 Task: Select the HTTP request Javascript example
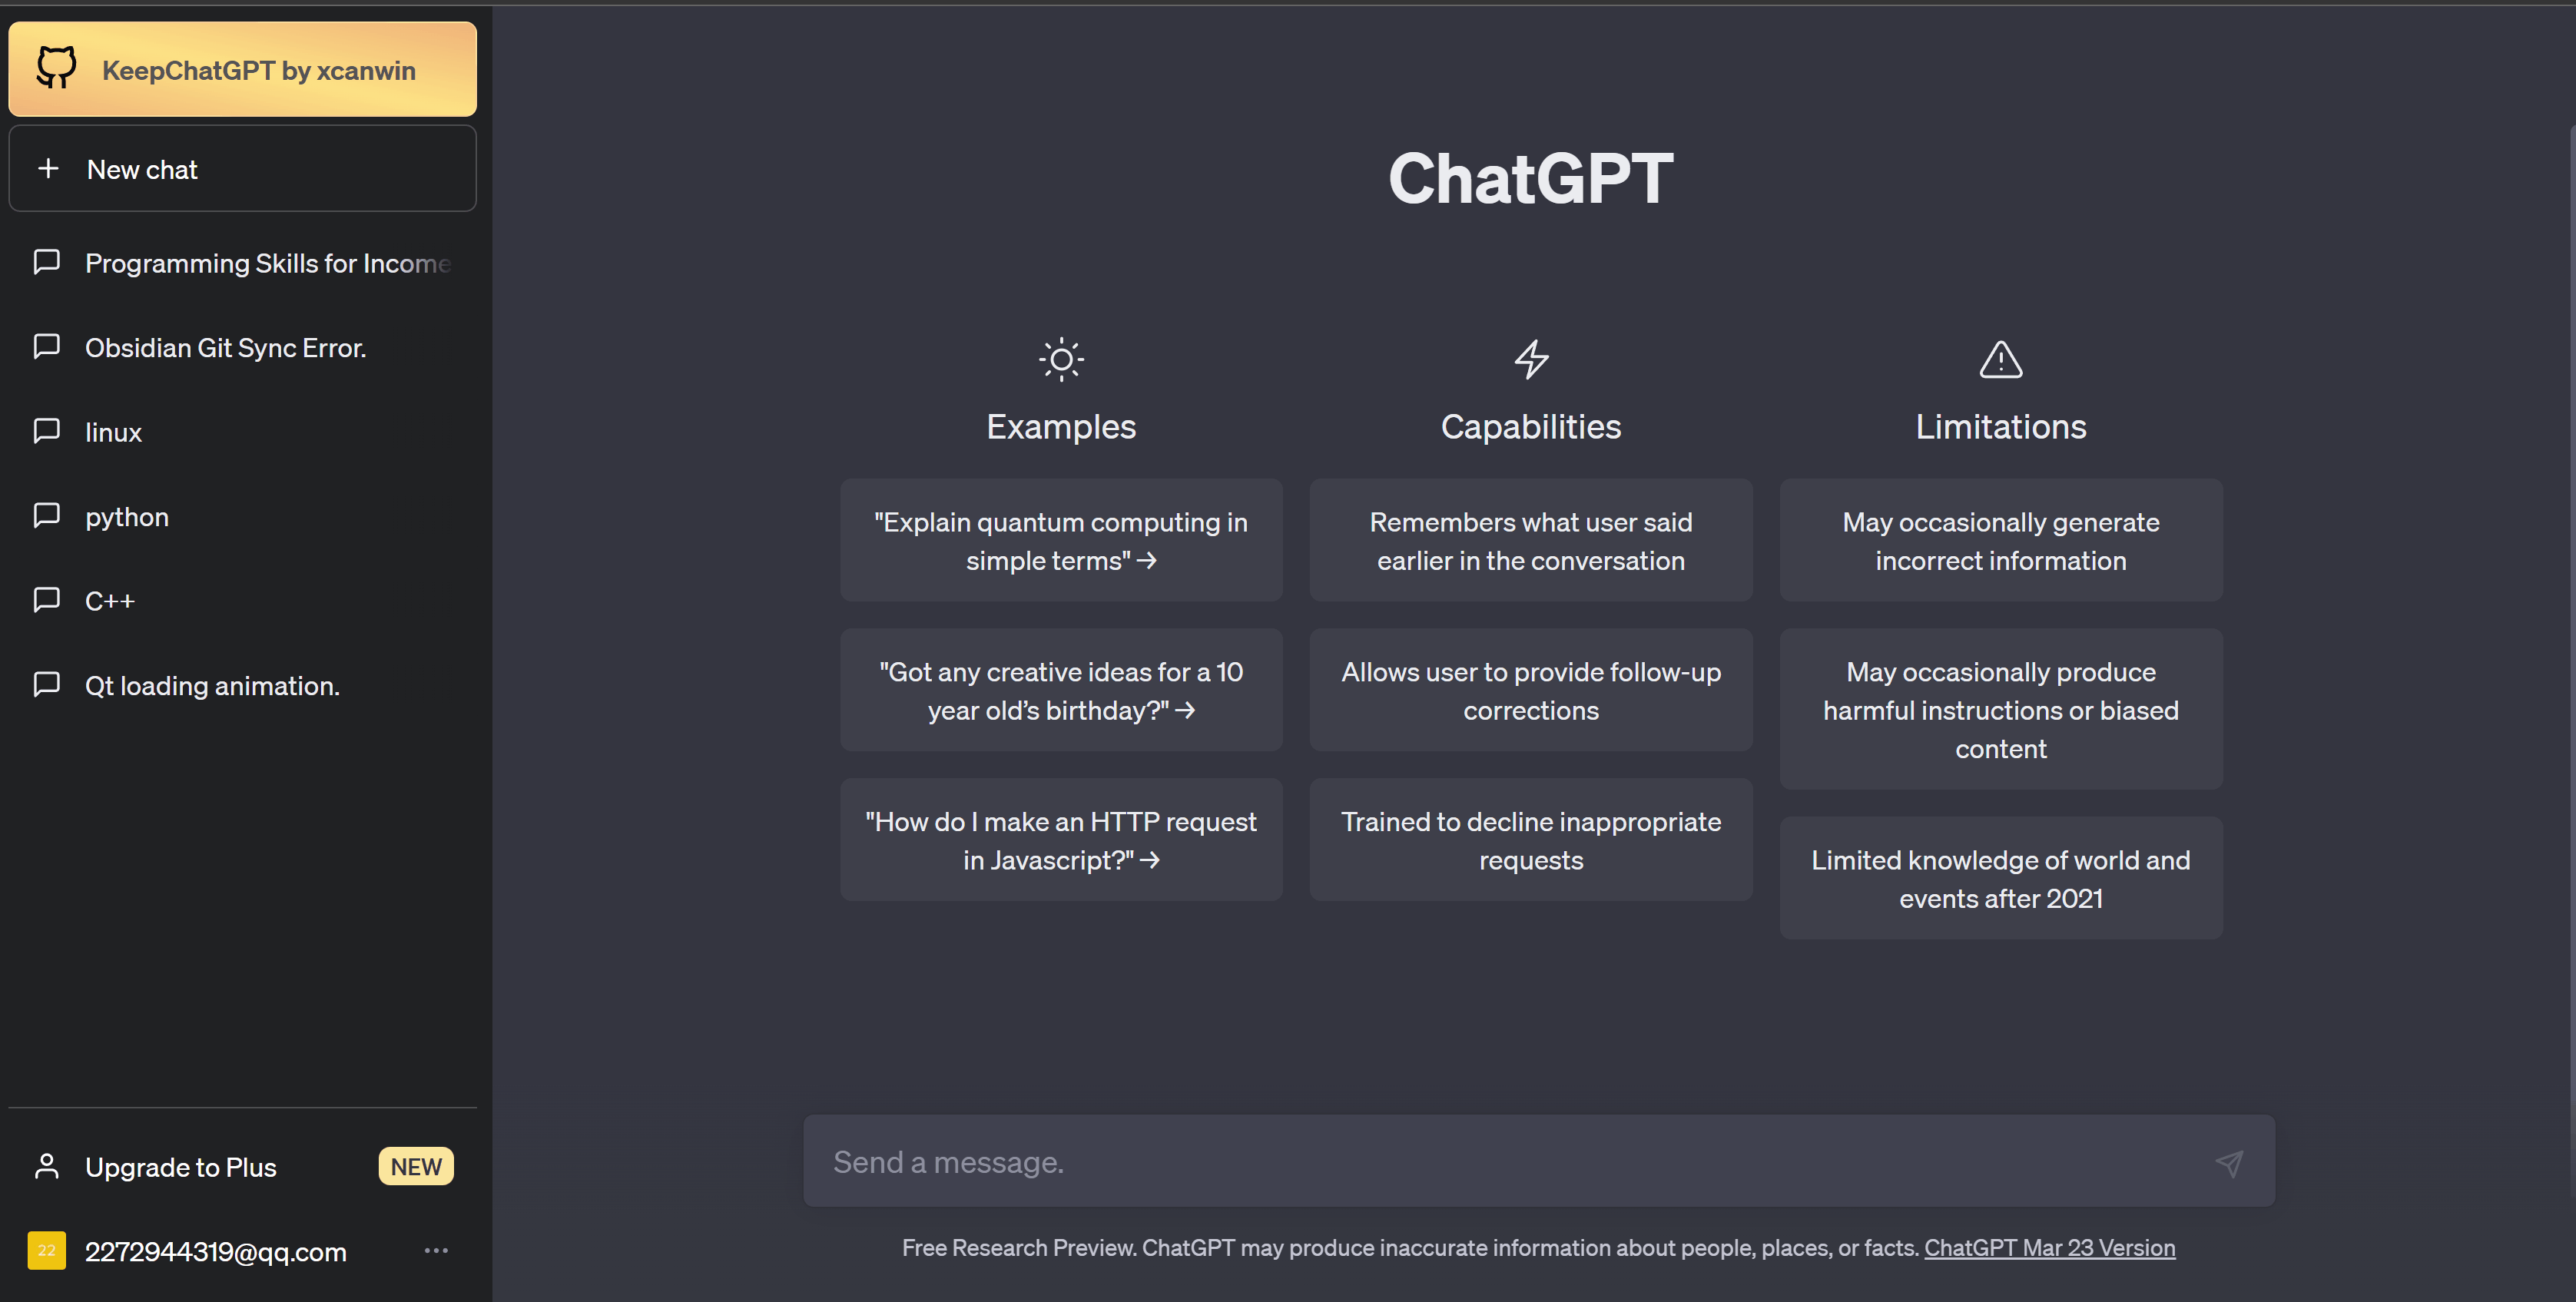(x=1059, y=839)
